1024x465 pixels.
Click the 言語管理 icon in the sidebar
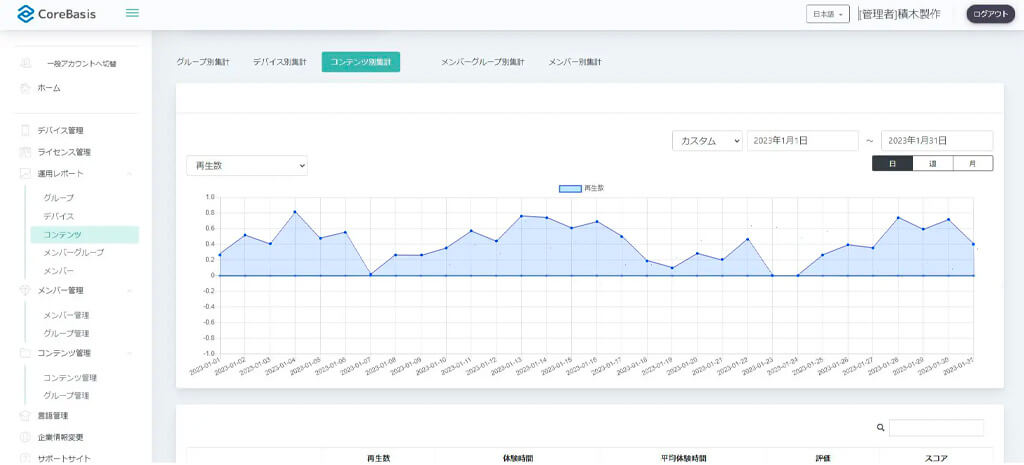point(25,415)
